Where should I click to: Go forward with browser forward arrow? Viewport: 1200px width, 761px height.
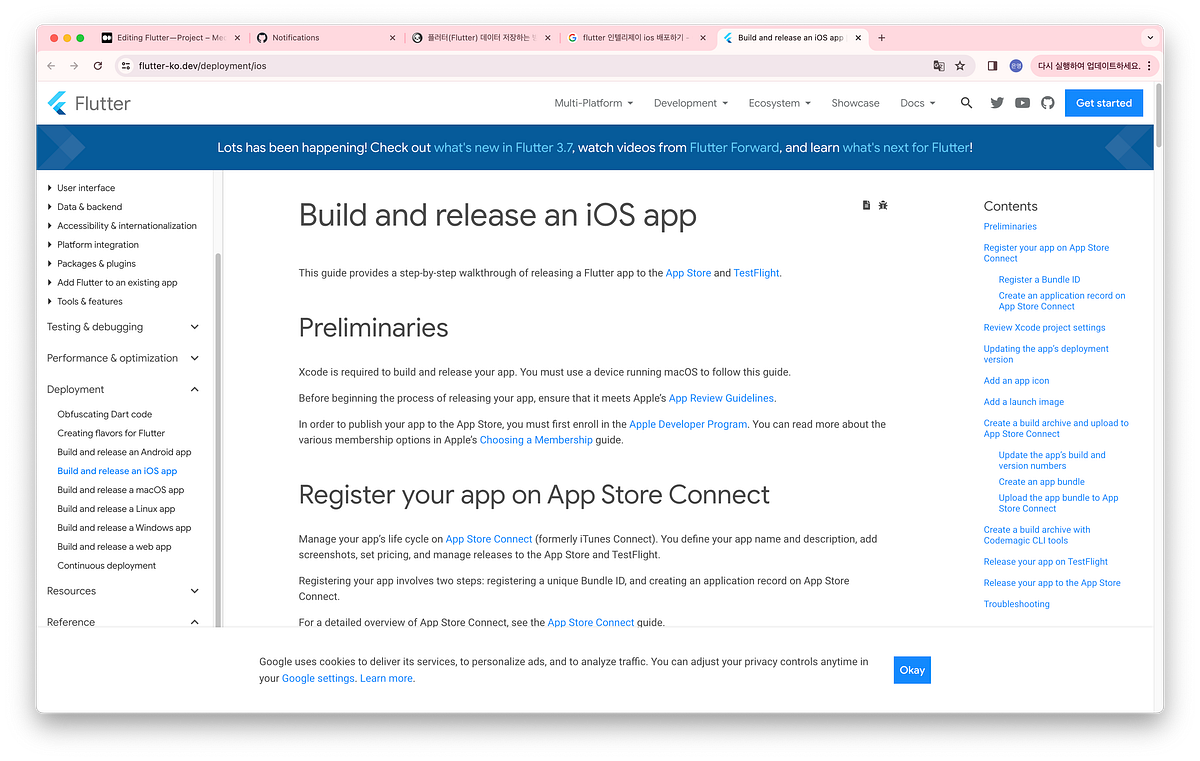click(74, 66)
